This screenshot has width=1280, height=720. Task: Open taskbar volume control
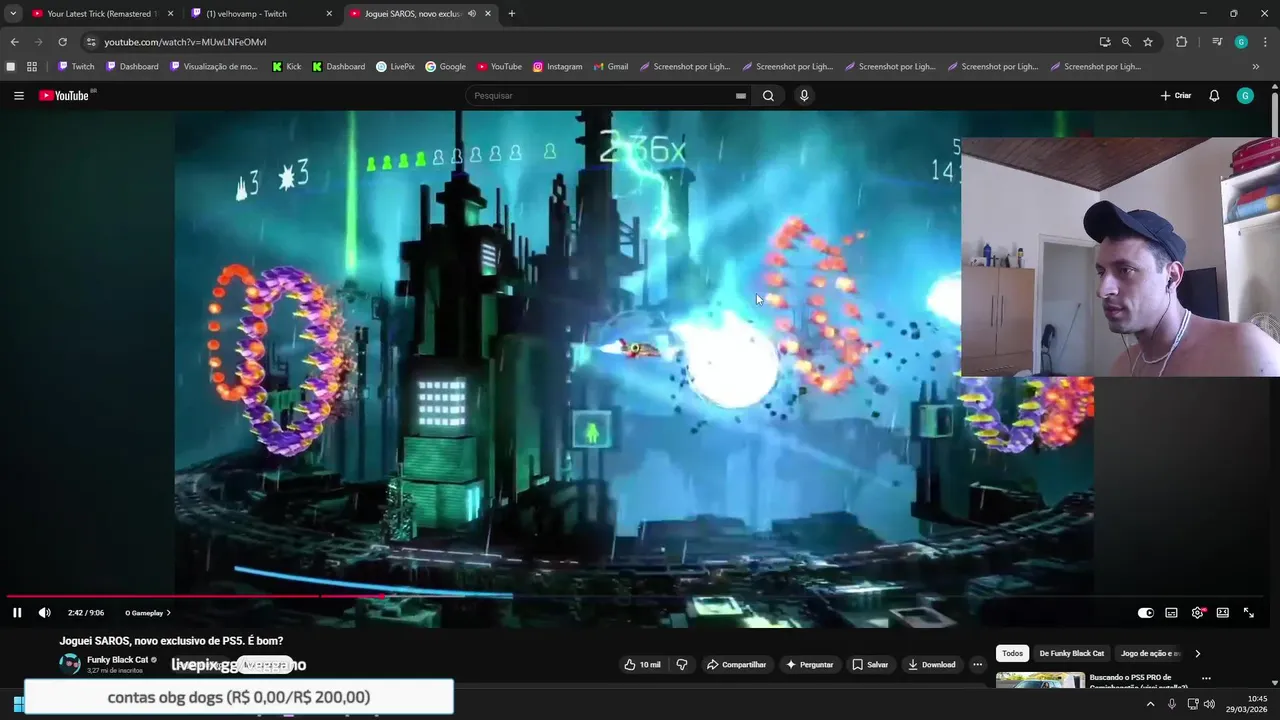tap(1209, 704)
